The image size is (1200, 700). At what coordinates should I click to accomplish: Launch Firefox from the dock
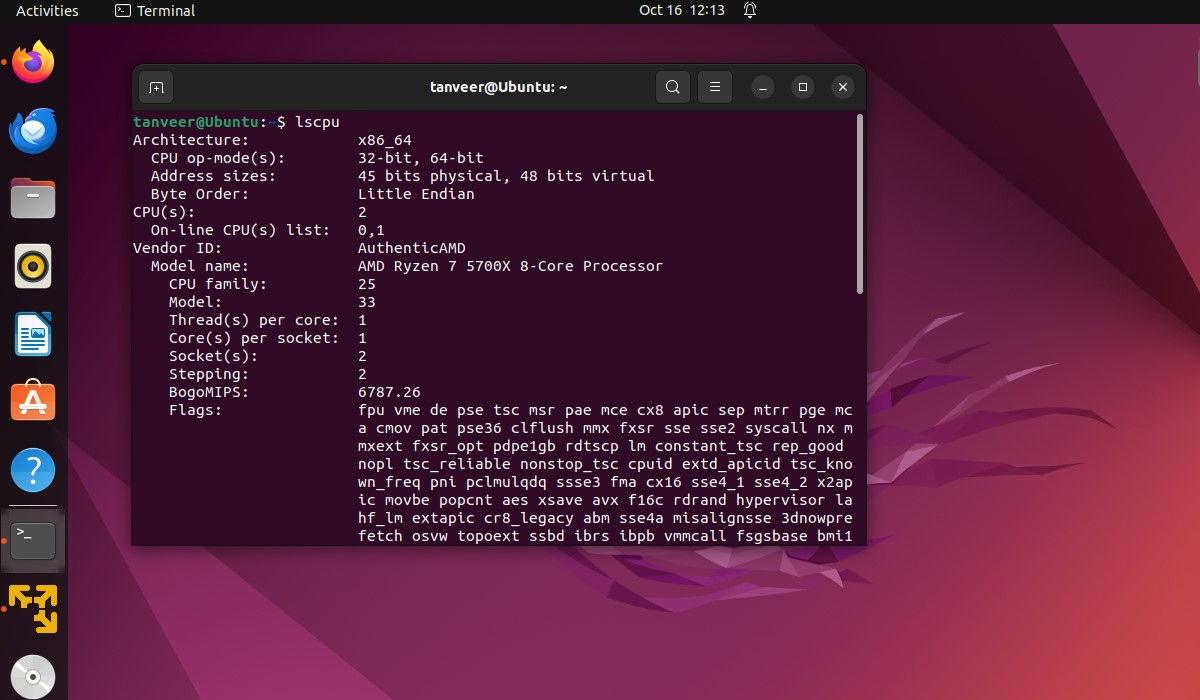(x=33, y=63)
